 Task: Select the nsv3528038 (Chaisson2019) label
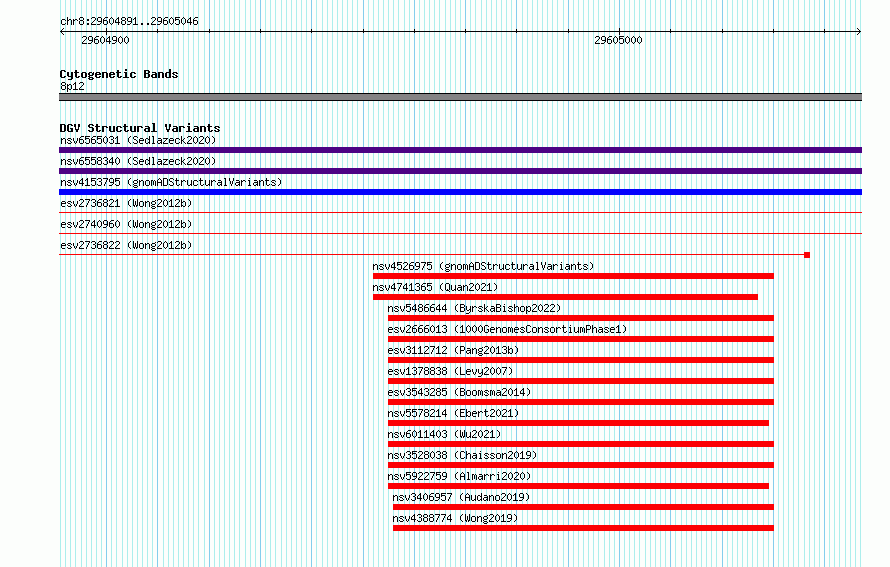tap(462, 455)
